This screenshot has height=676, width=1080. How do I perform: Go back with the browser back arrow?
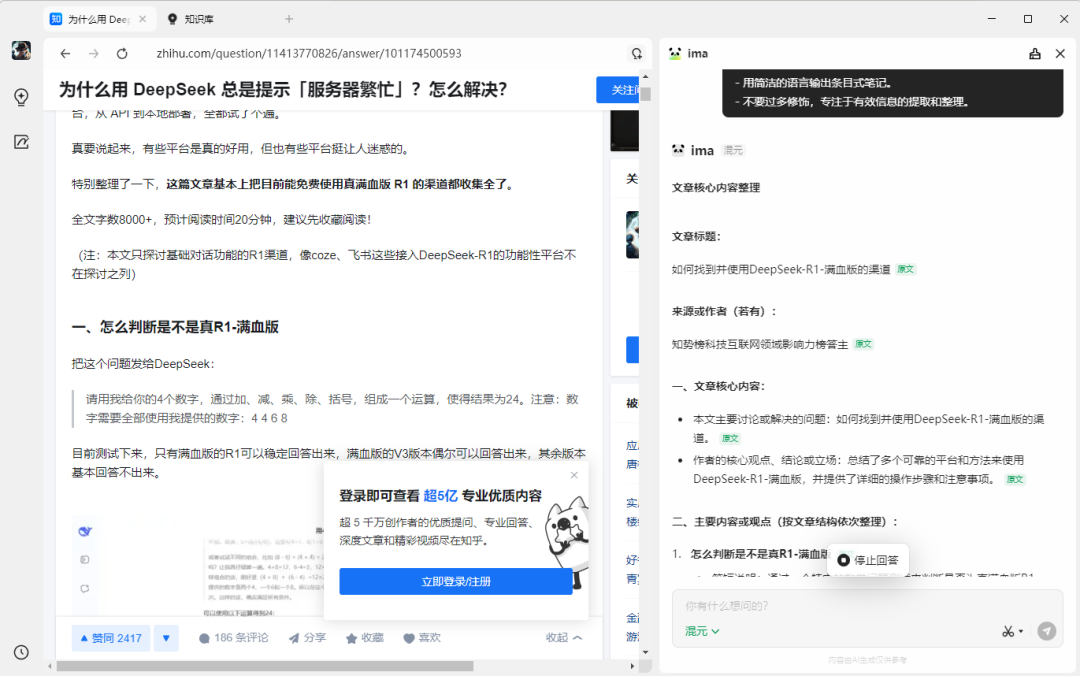tap(65, 54)
